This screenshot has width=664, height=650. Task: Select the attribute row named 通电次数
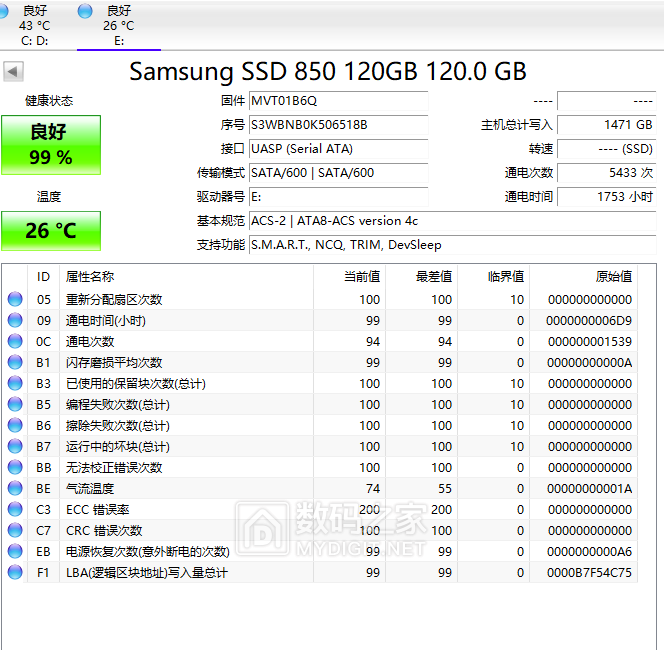pyautogui.click(x=320, y=341)
